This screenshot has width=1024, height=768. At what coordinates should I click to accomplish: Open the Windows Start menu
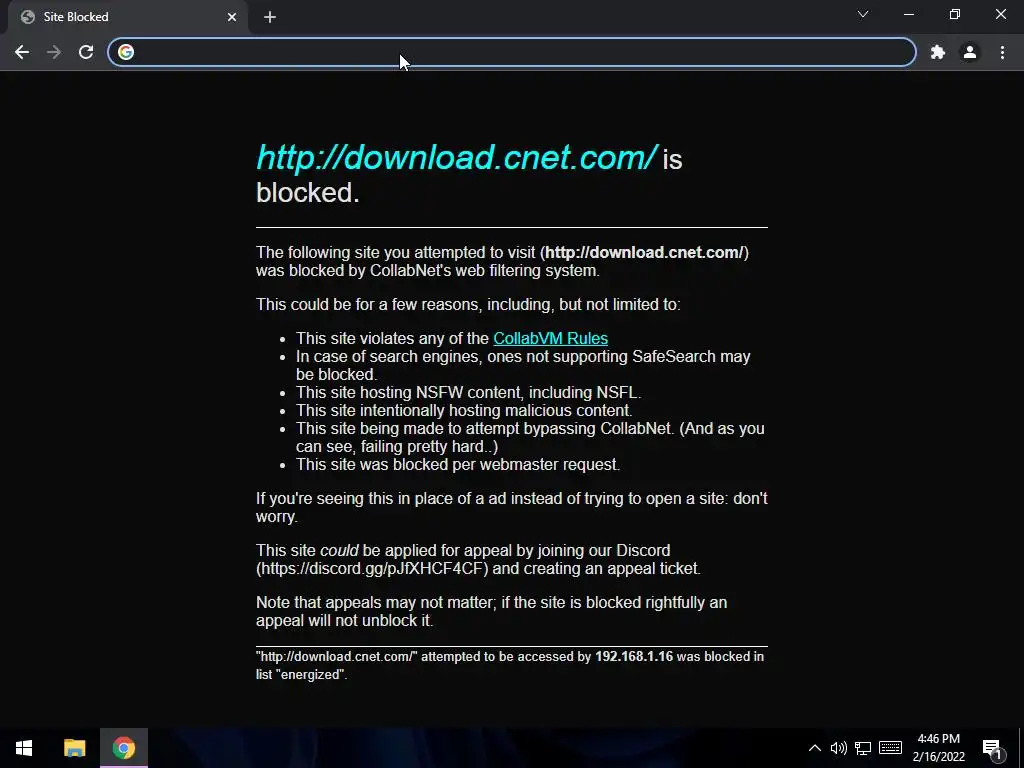24,748
